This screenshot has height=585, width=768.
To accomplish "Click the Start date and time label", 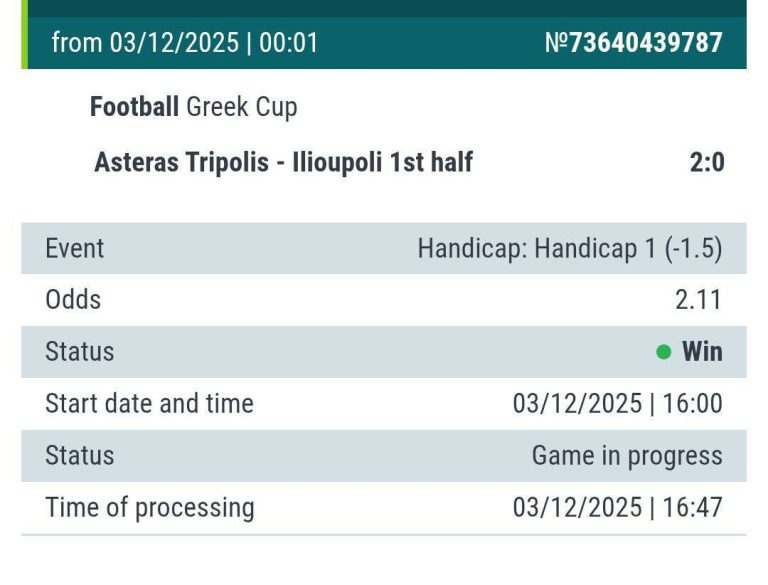I will click(x=149, y=403).
